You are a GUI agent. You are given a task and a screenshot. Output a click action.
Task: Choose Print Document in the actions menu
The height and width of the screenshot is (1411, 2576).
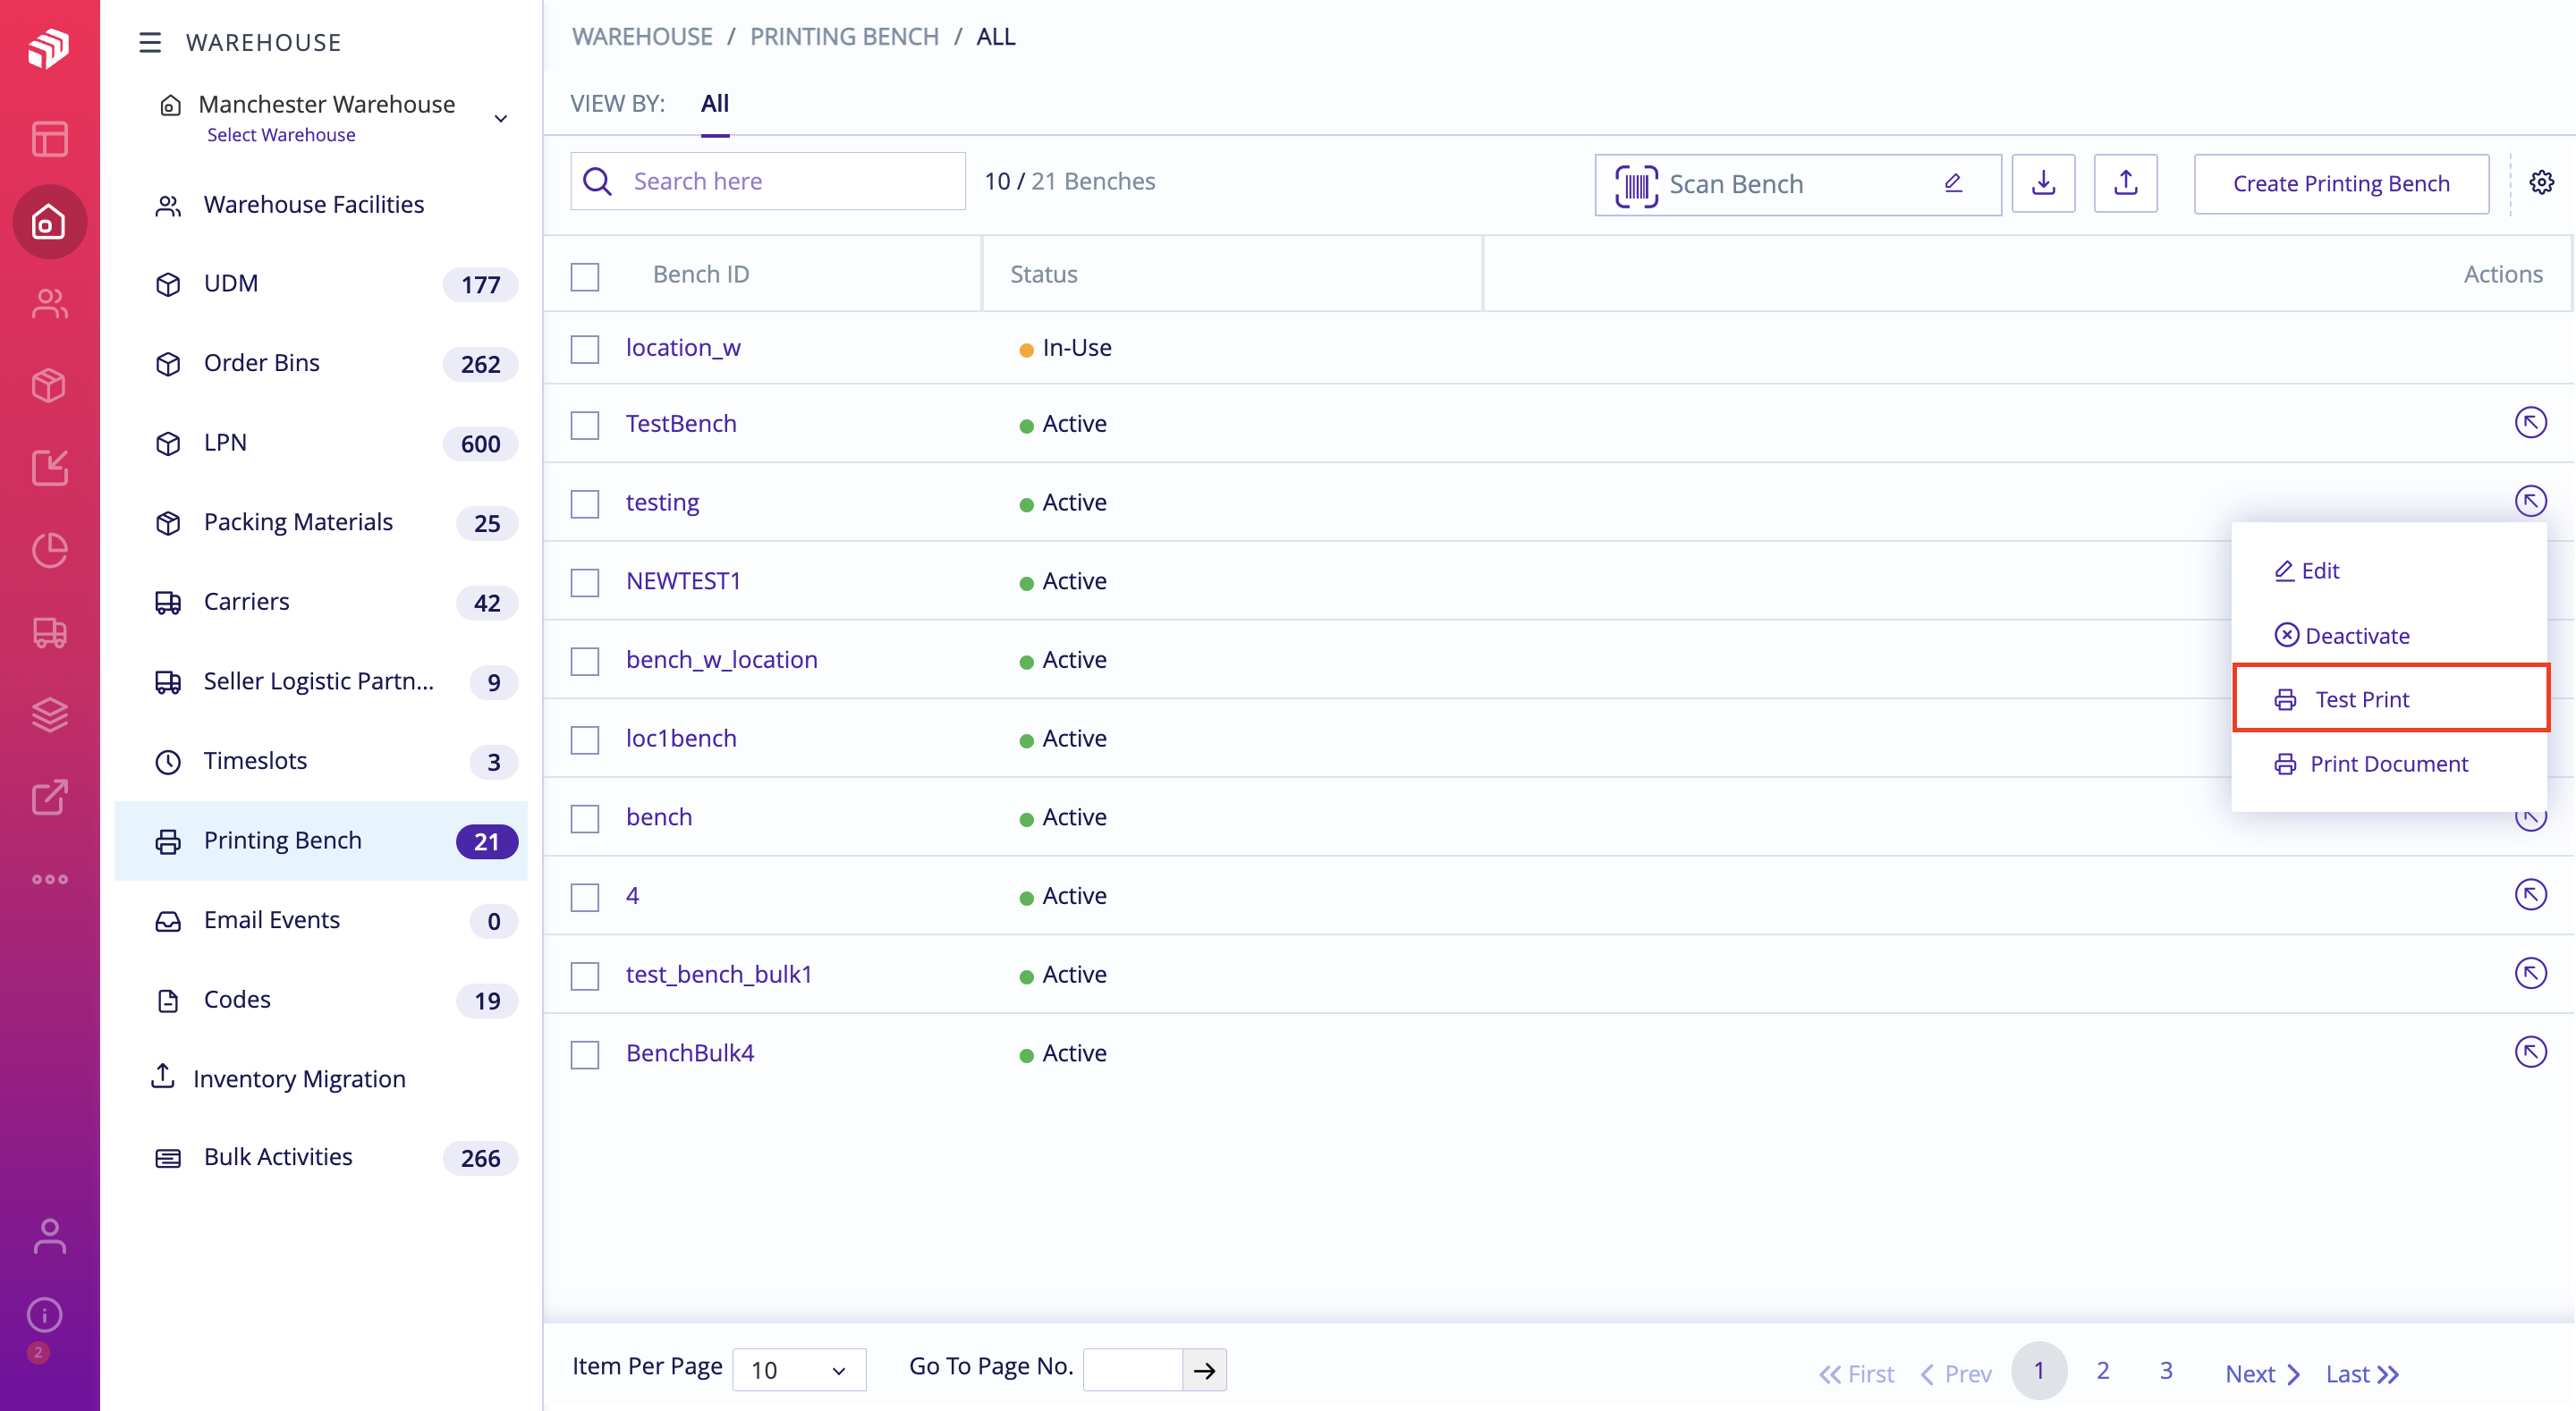tap(2371, 763)
